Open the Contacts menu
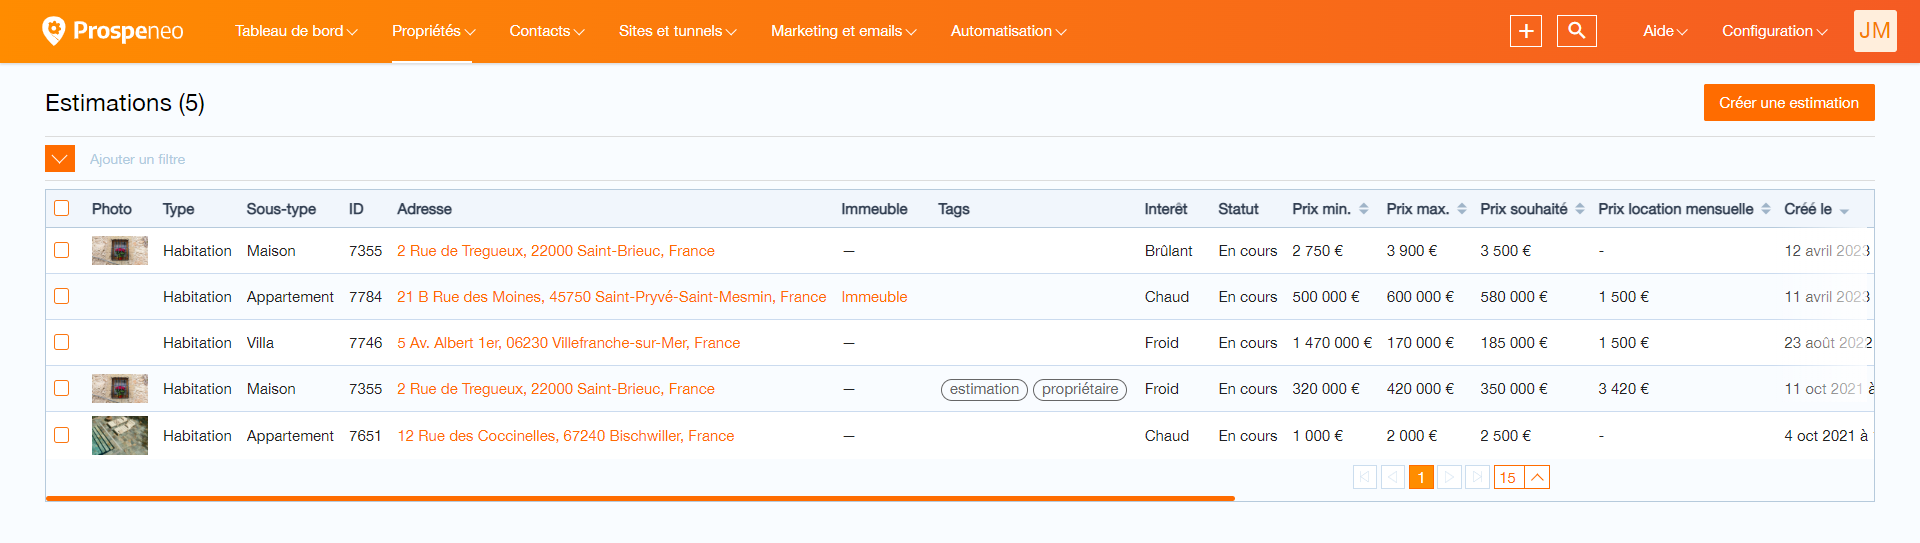The image size is (1920, 543). click(x=547, y=31)
